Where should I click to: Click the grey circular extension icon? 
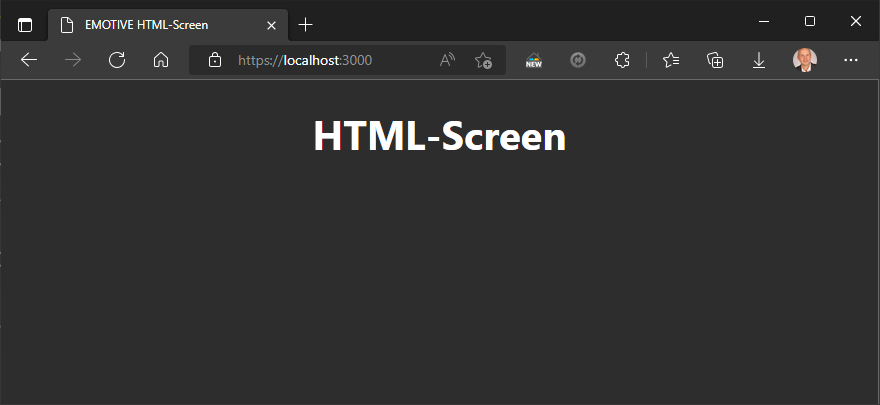click(578, 60)
